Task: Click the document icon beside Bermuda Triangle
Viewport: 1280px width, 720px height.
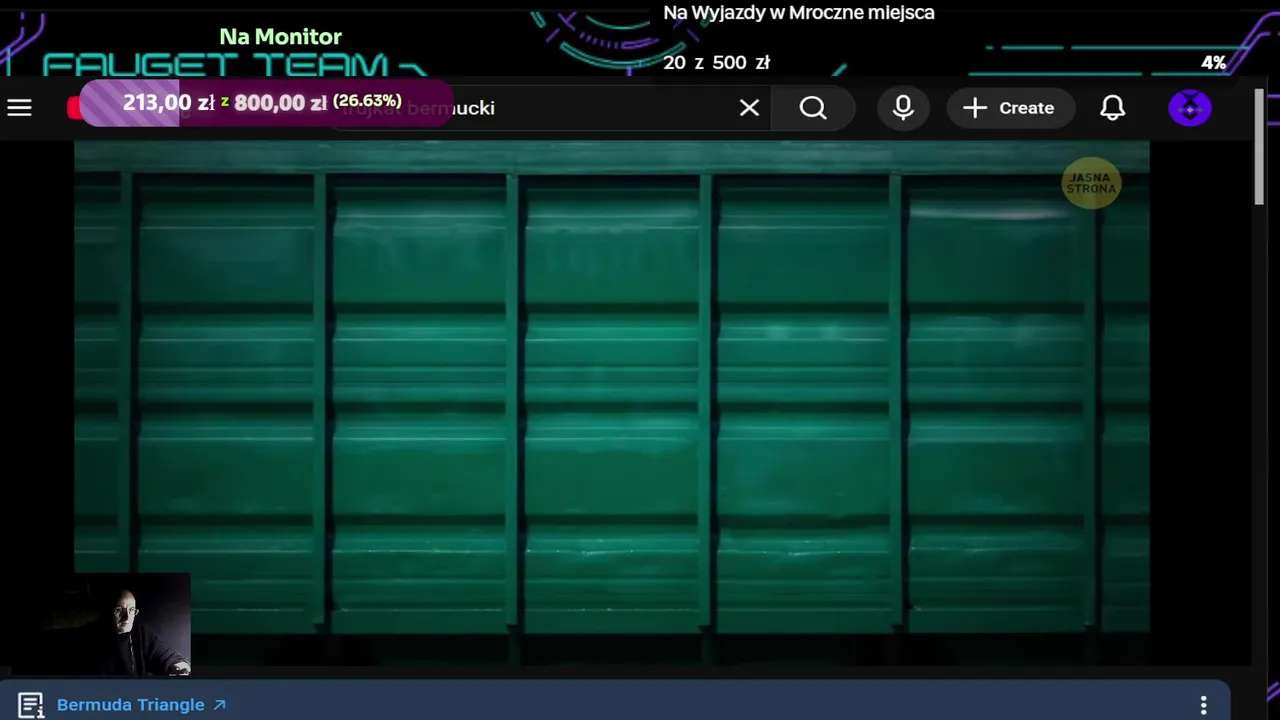Action: [31, 705]
